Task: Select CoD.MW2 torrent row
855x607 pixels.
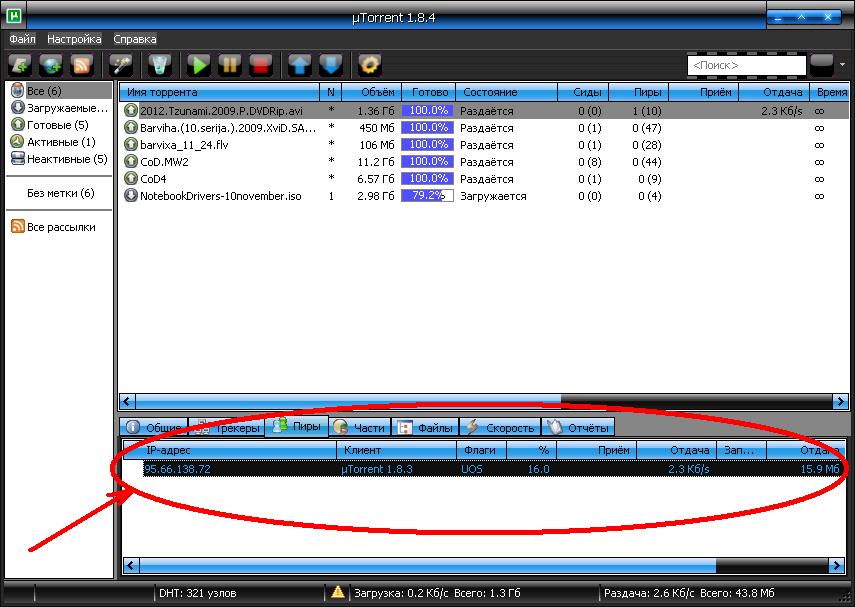Action: [x=484, y=161]
